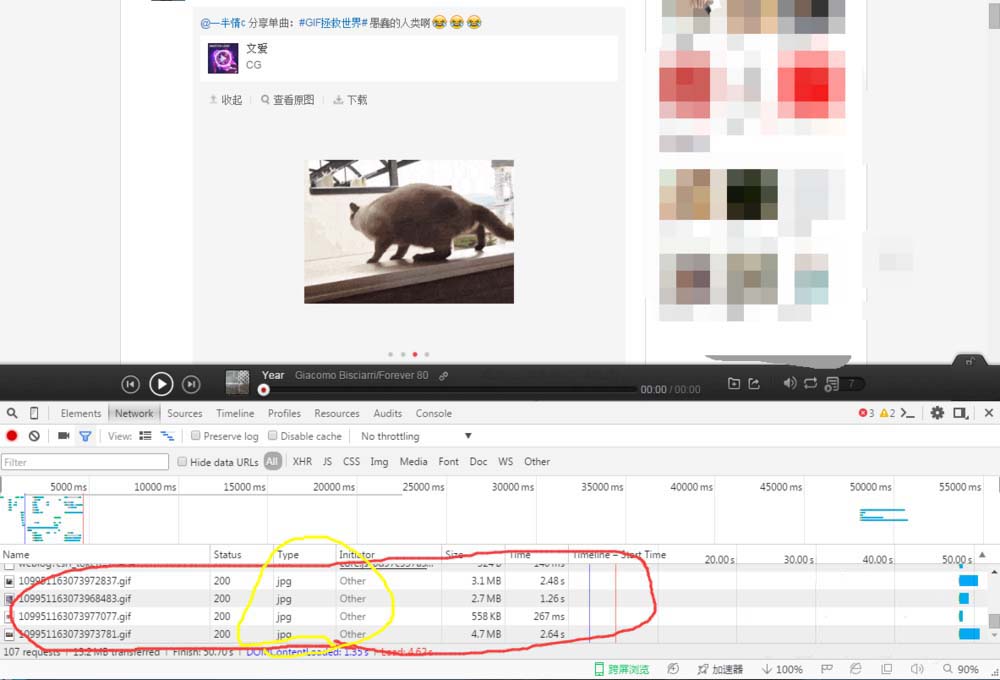Select the Network tab

click(x=134, y=413)
